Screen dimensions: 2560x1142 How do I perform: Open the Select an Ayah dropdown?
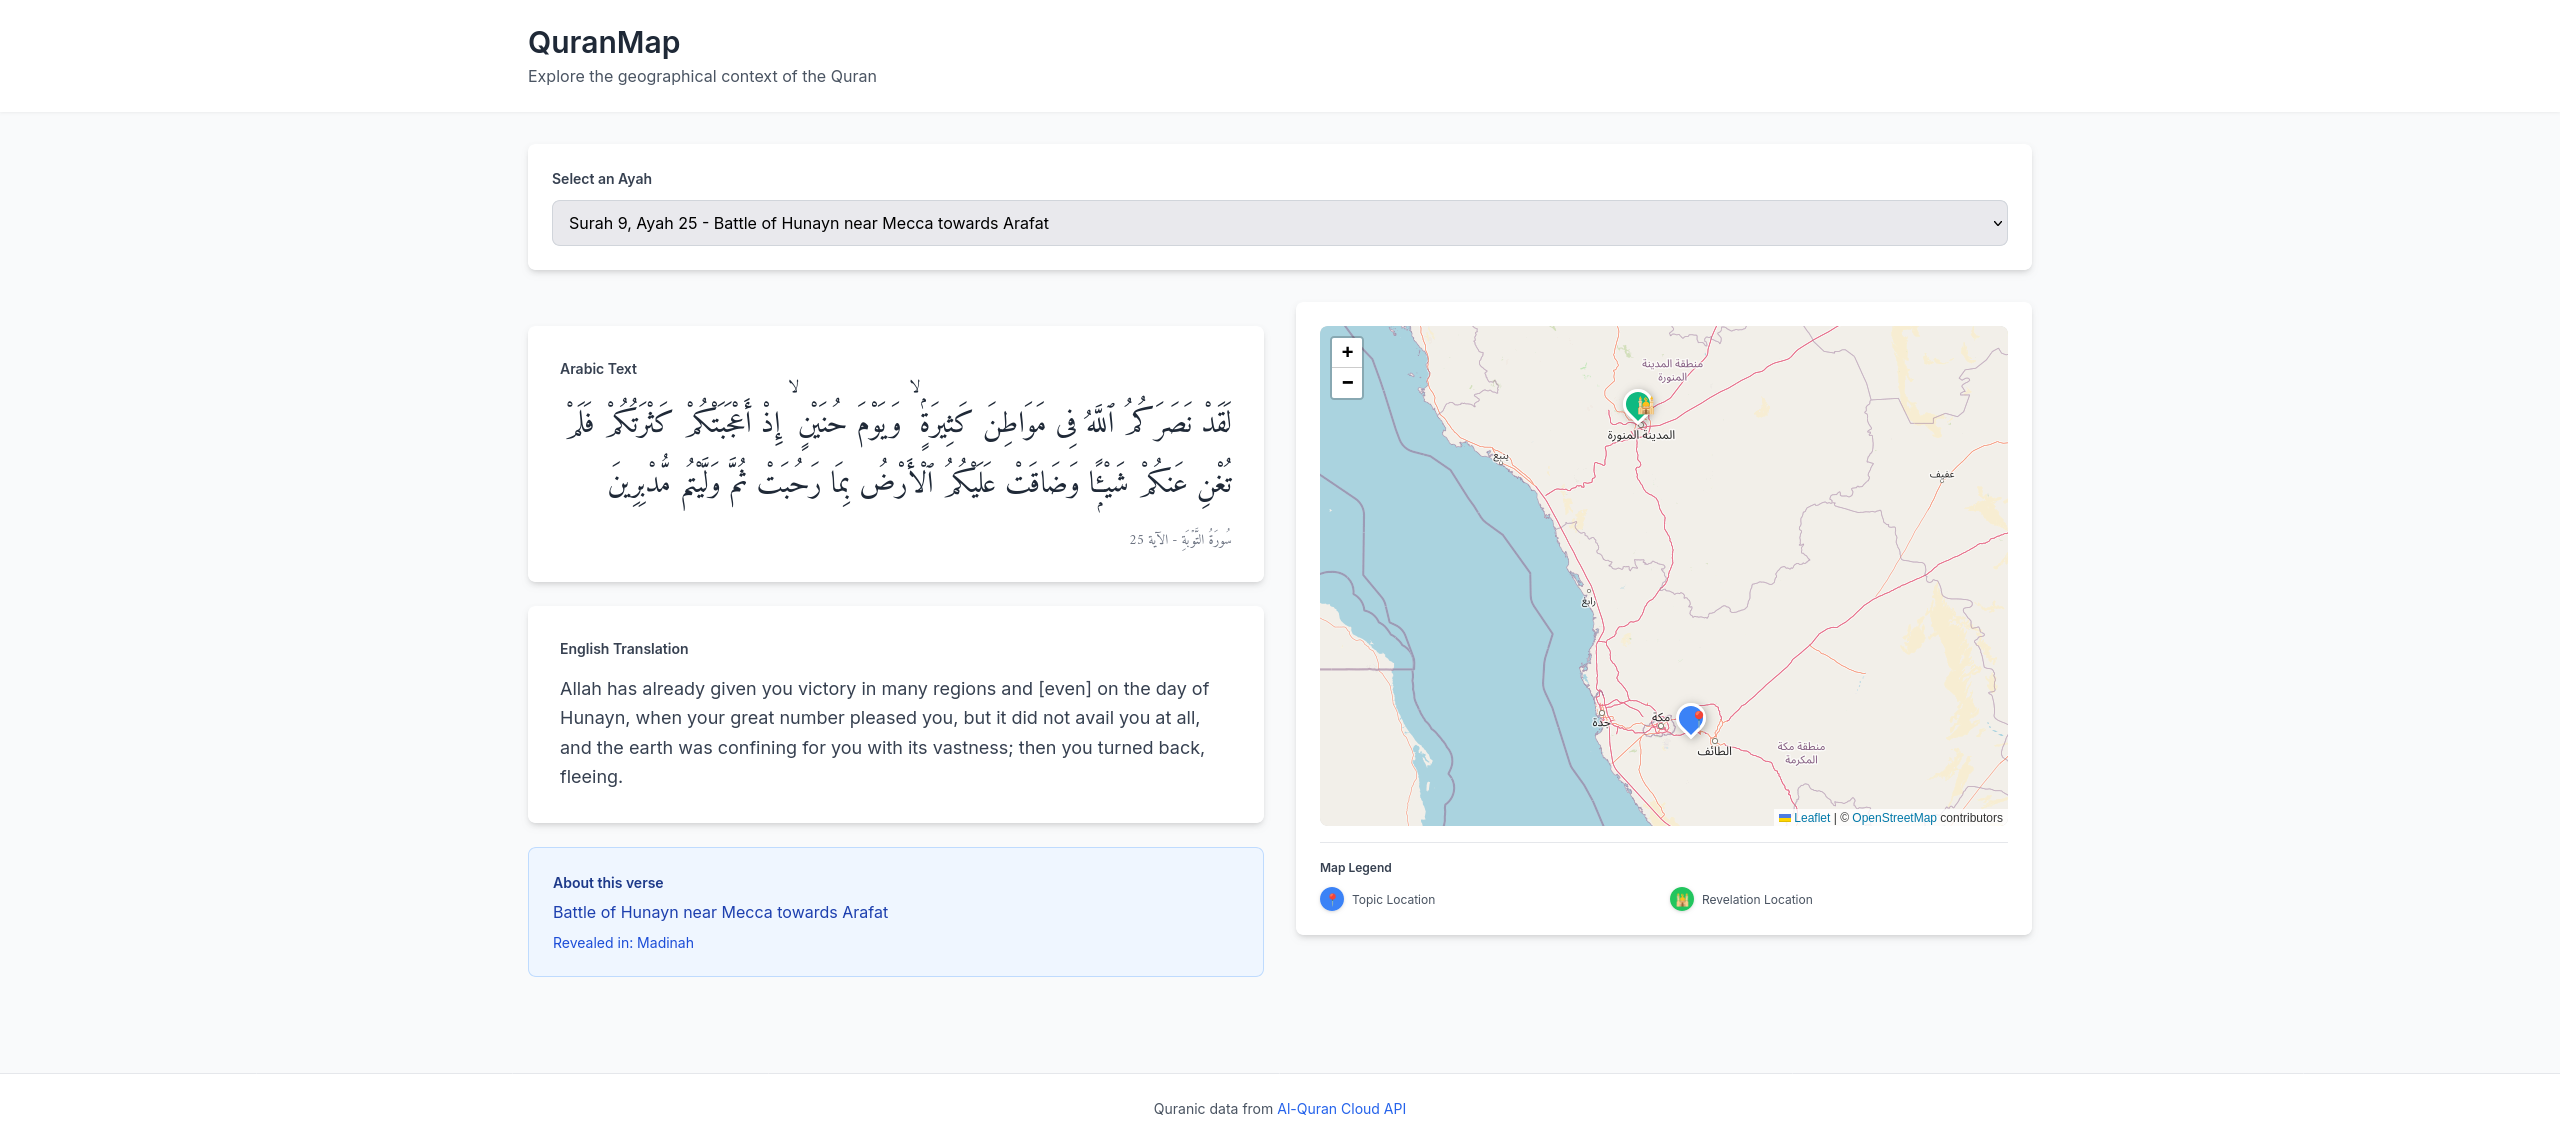pos(1278,223)
